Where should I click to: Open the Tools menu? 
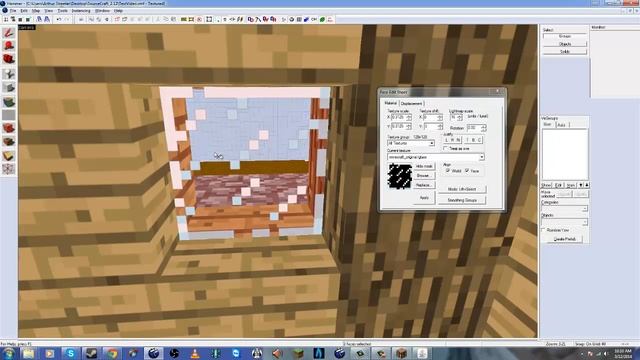(x=62, y=11)
